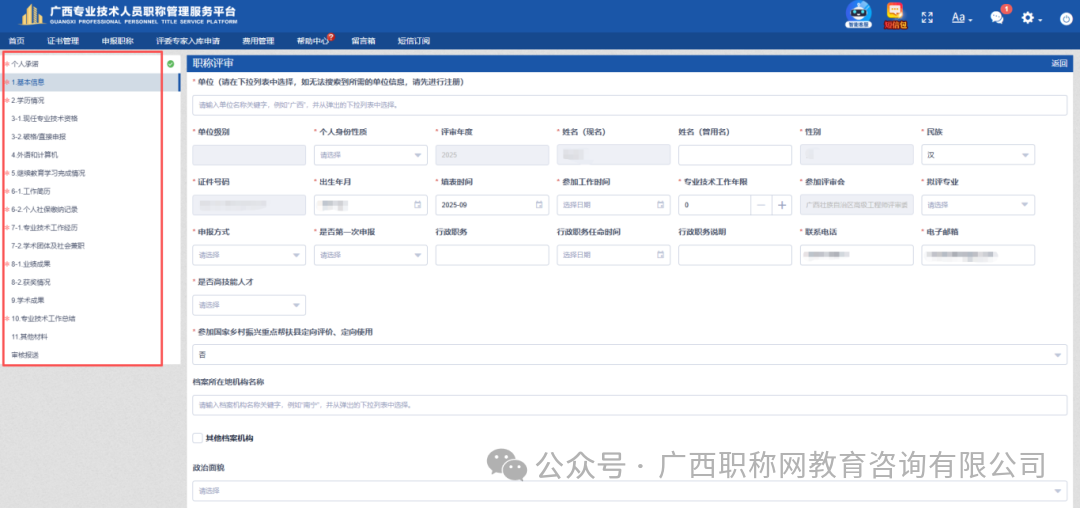The image size is (1080, 508).
Task: Decrease 专业技术工作年限 with minus button
Action: pos(761,205)
